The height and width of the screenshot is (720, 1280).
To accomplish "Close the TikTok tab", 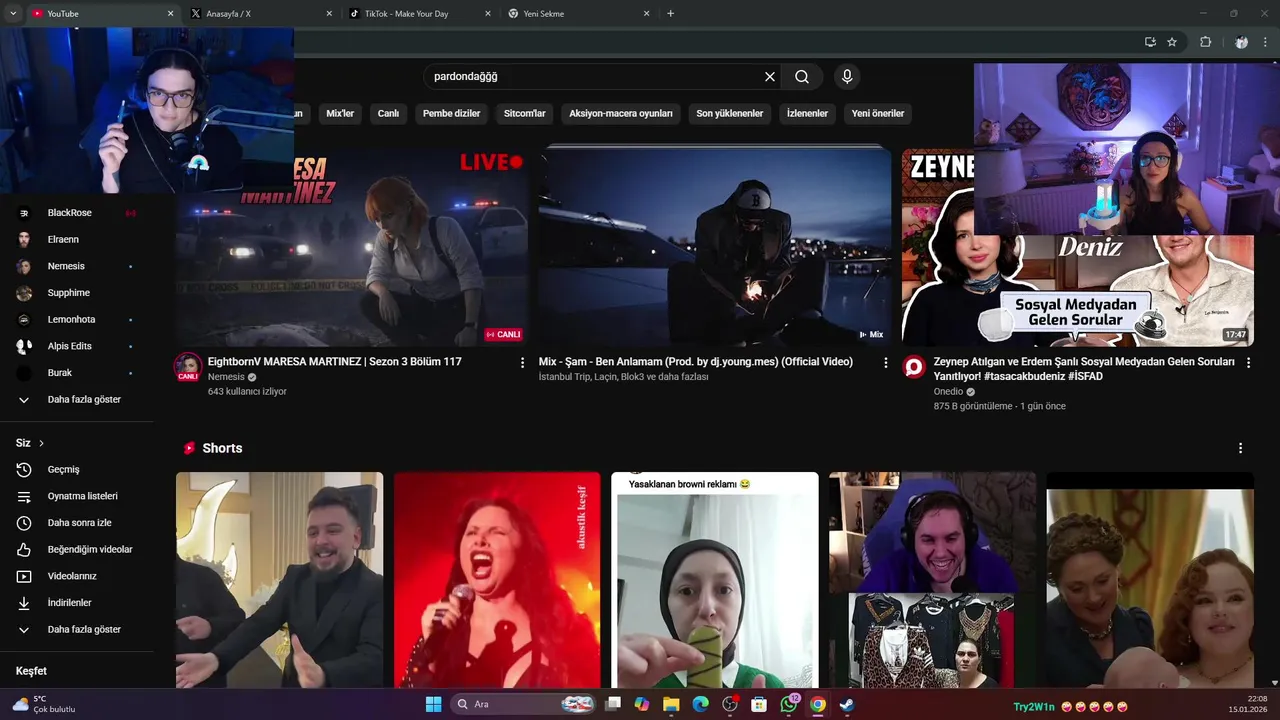I will (488, 14).
